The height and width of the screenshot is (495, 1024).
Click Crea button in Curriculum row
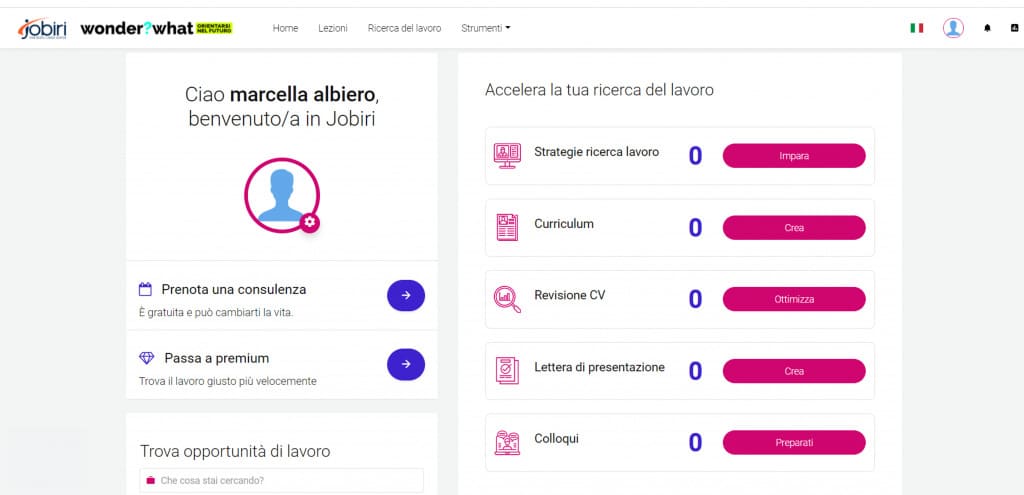click(x=794, y=228)
